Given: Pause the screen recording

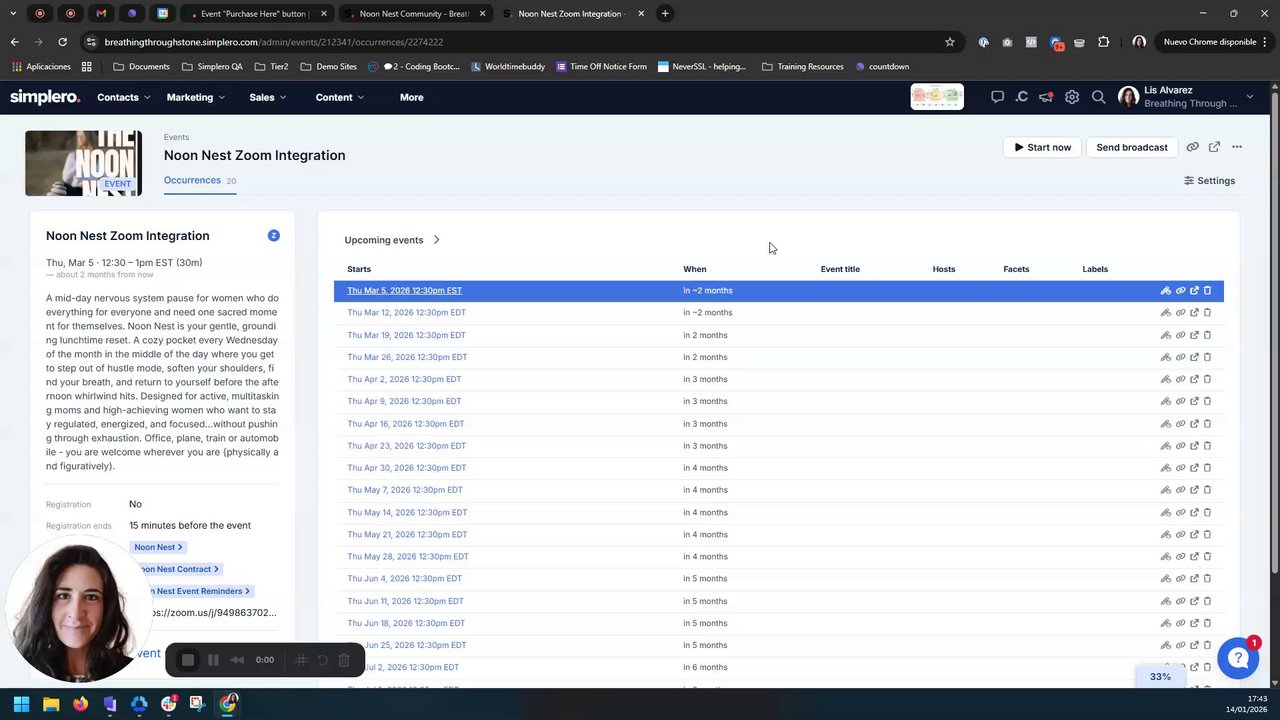Looking at the screenshot, I should pos(213,660).
